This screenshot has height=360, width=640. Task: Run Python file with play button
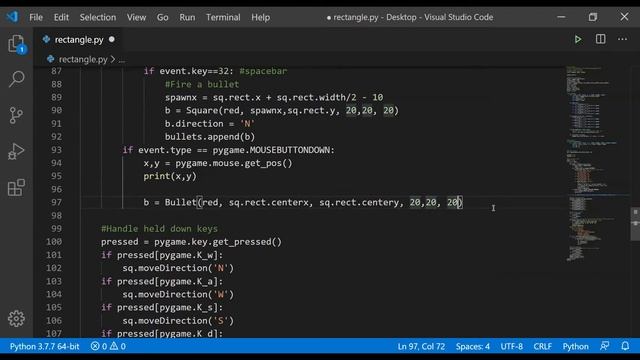[x=578, y=40]
